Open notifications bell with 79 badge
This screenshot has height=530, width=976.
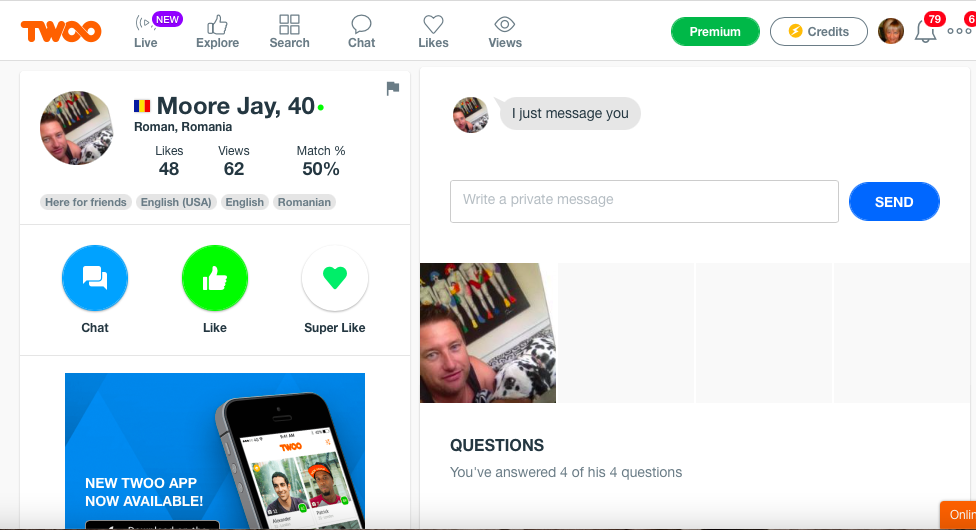click(926, 31)
